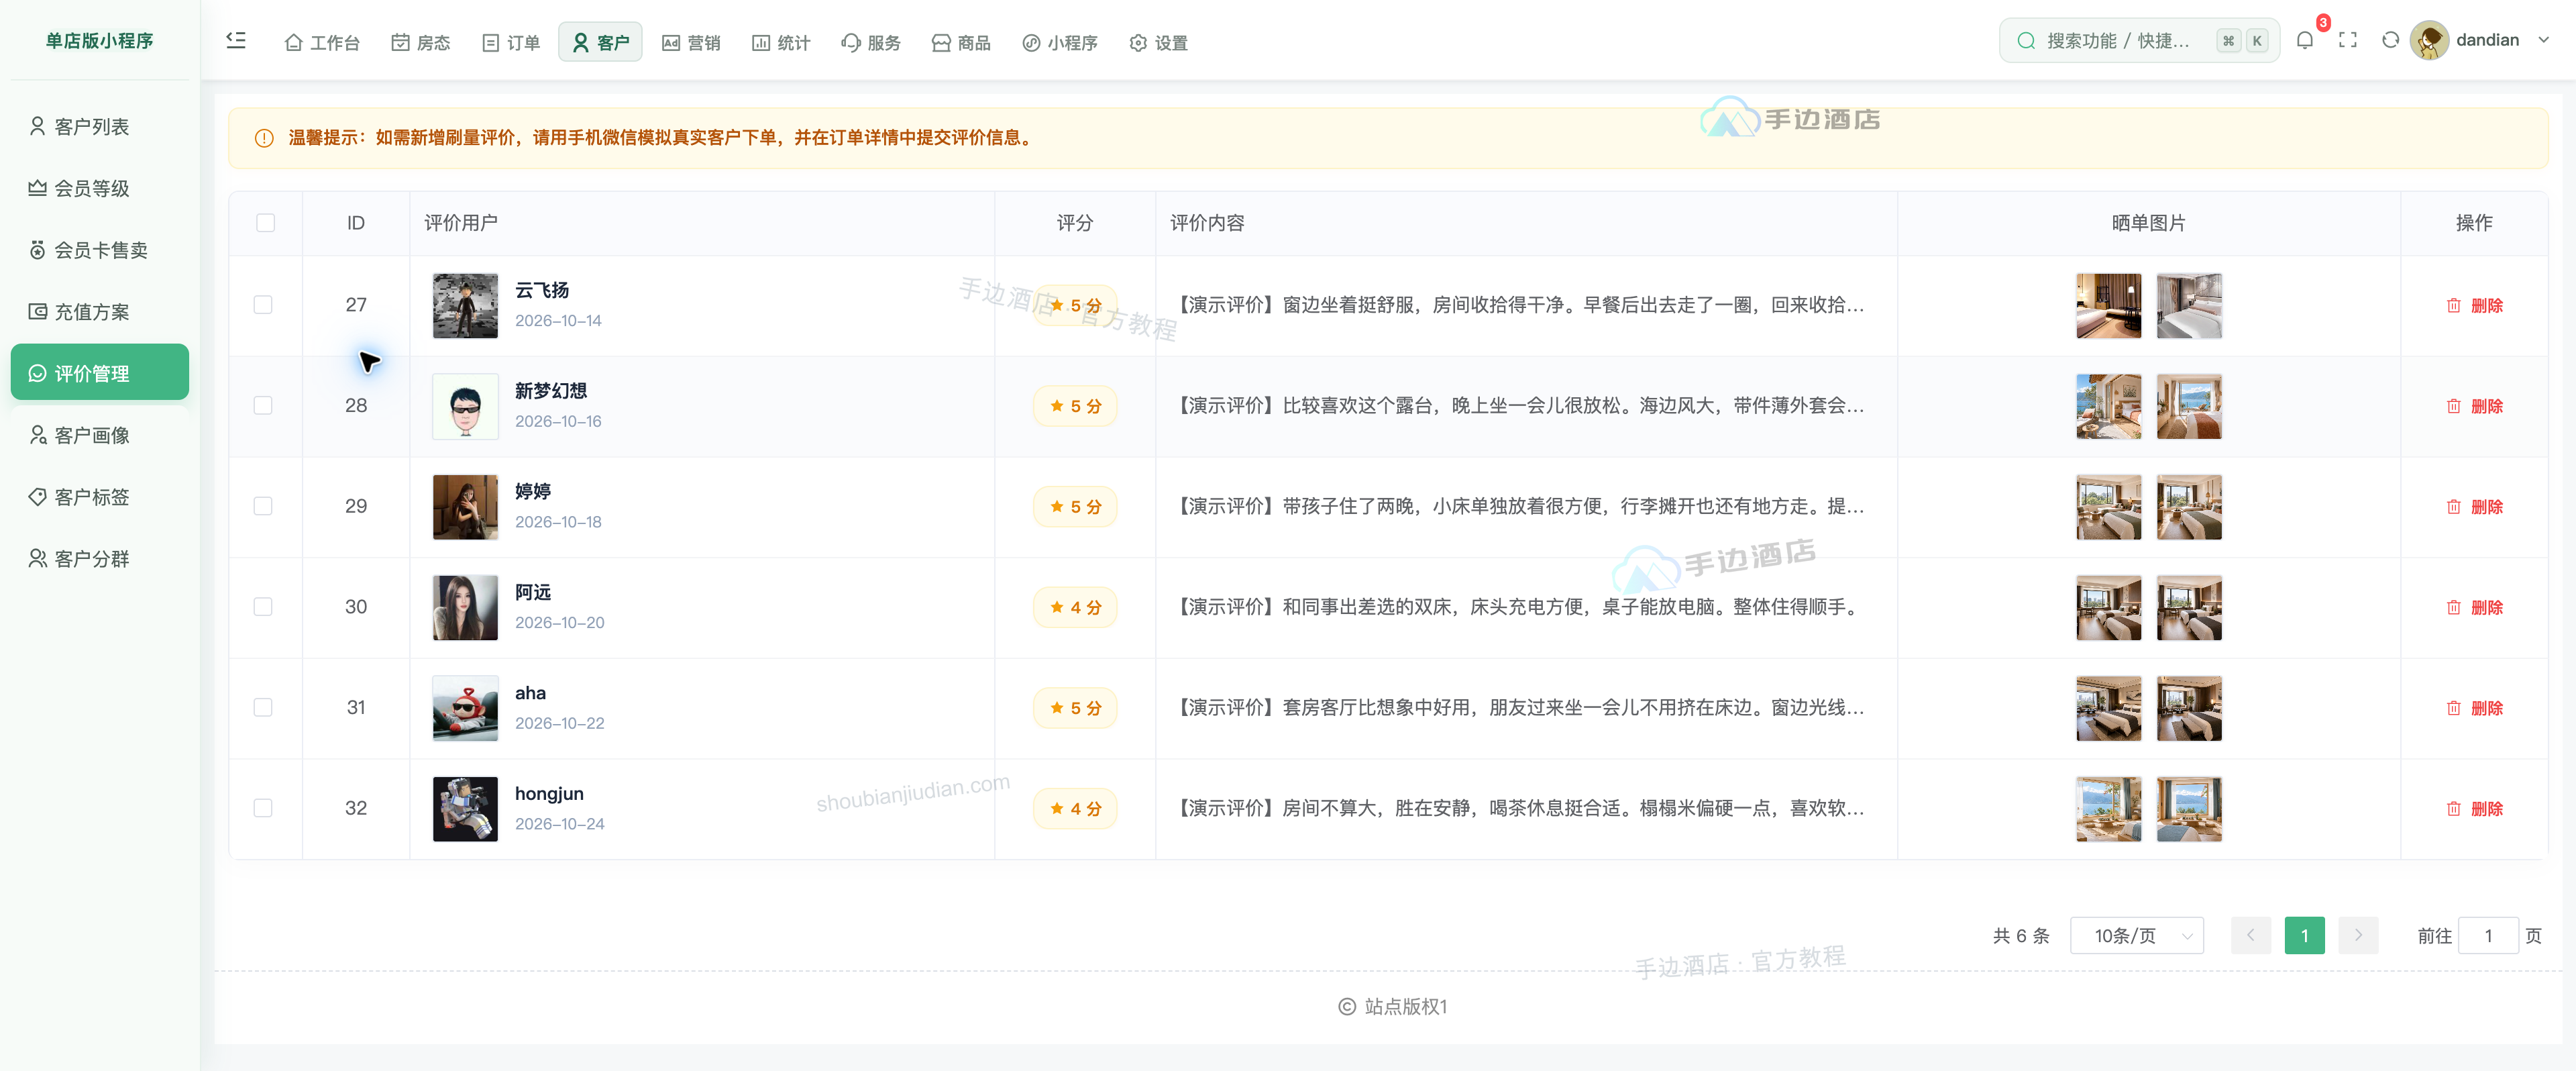Click hongjun user avatar
This screenshot has width=2576, height=1071.
pyautogui.click(x=465, y=809)
